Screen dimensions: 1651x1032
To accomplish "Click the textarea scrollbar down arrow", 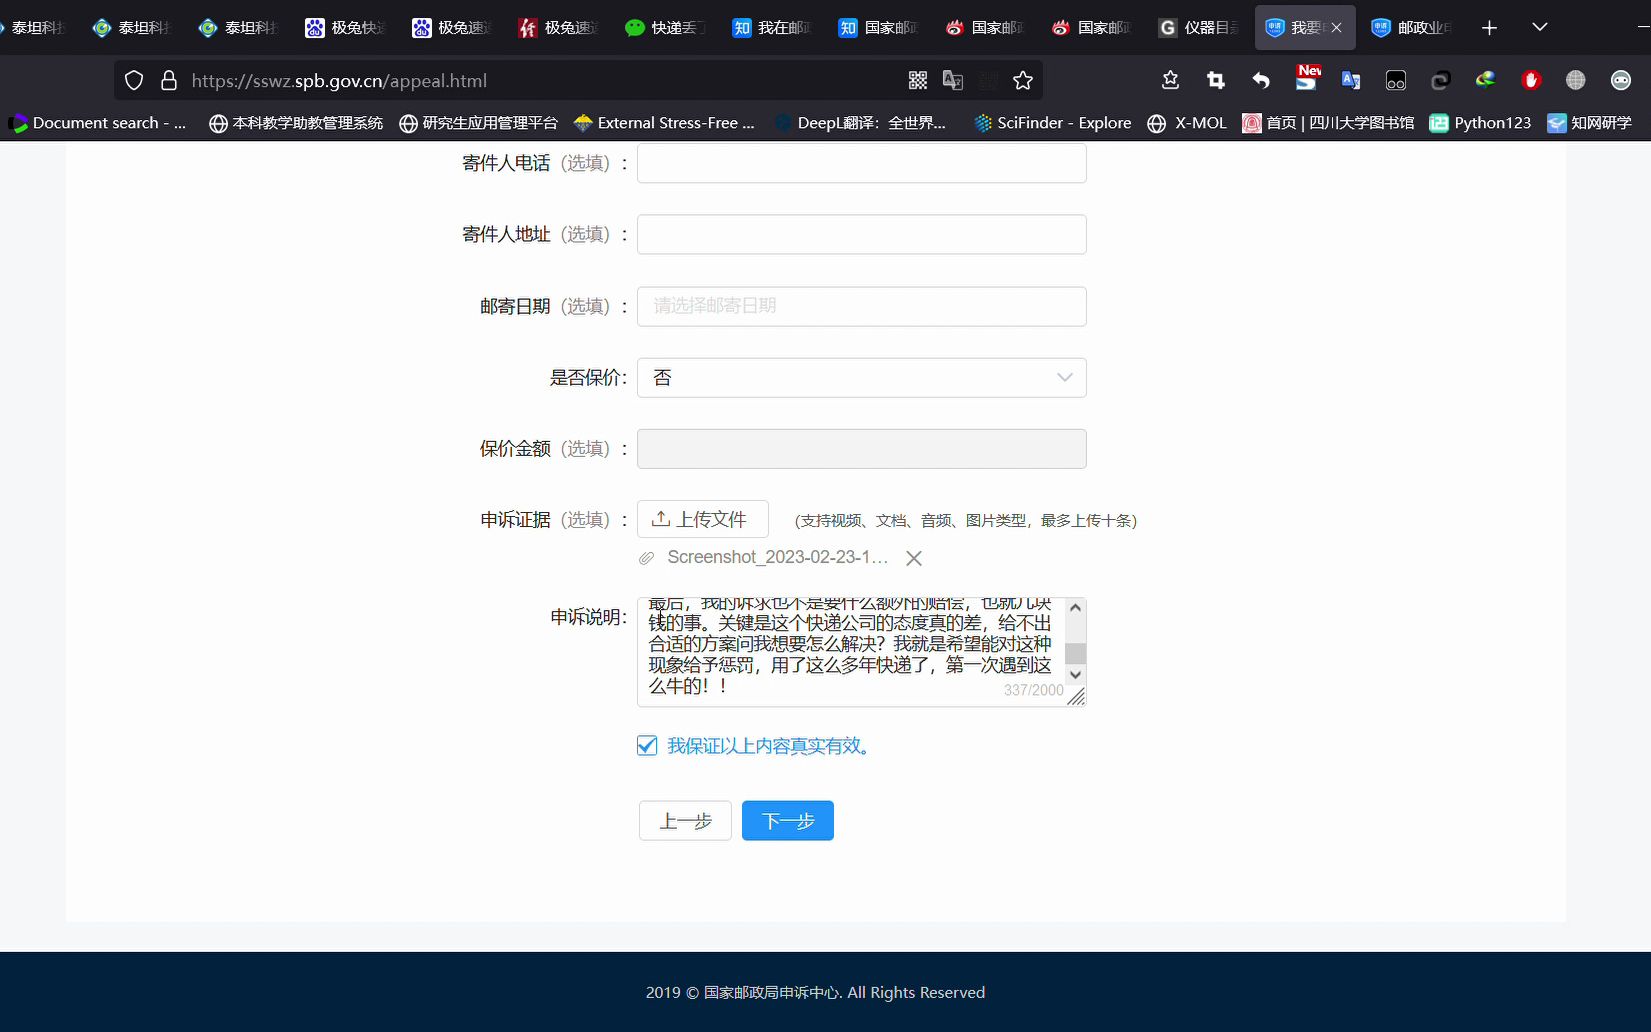I will tap(1076, 674).
